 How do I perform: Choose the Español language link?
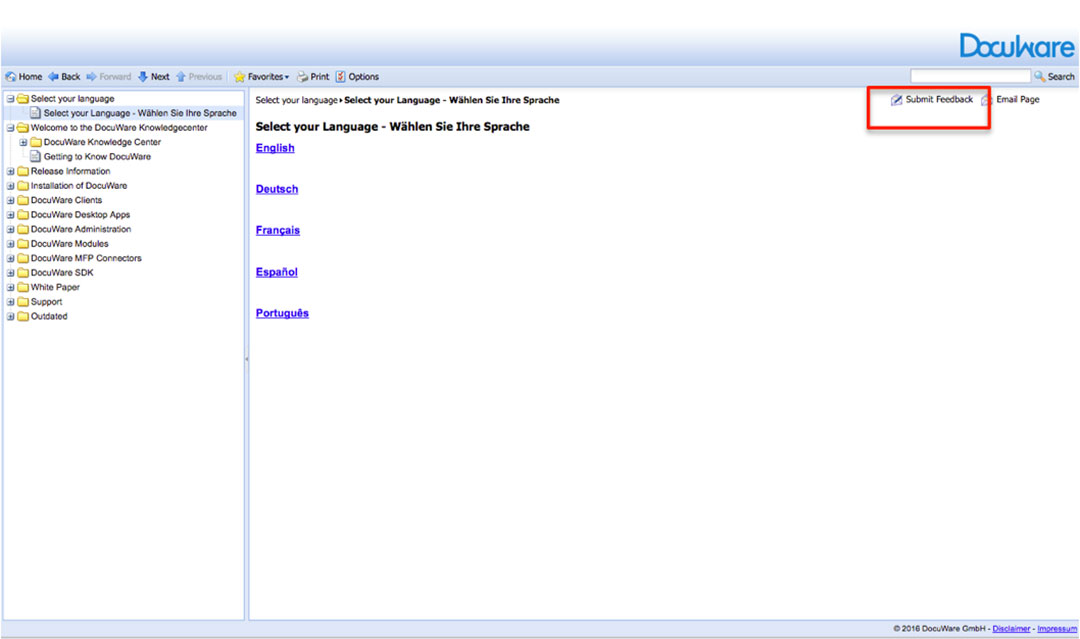click(277, 272)
